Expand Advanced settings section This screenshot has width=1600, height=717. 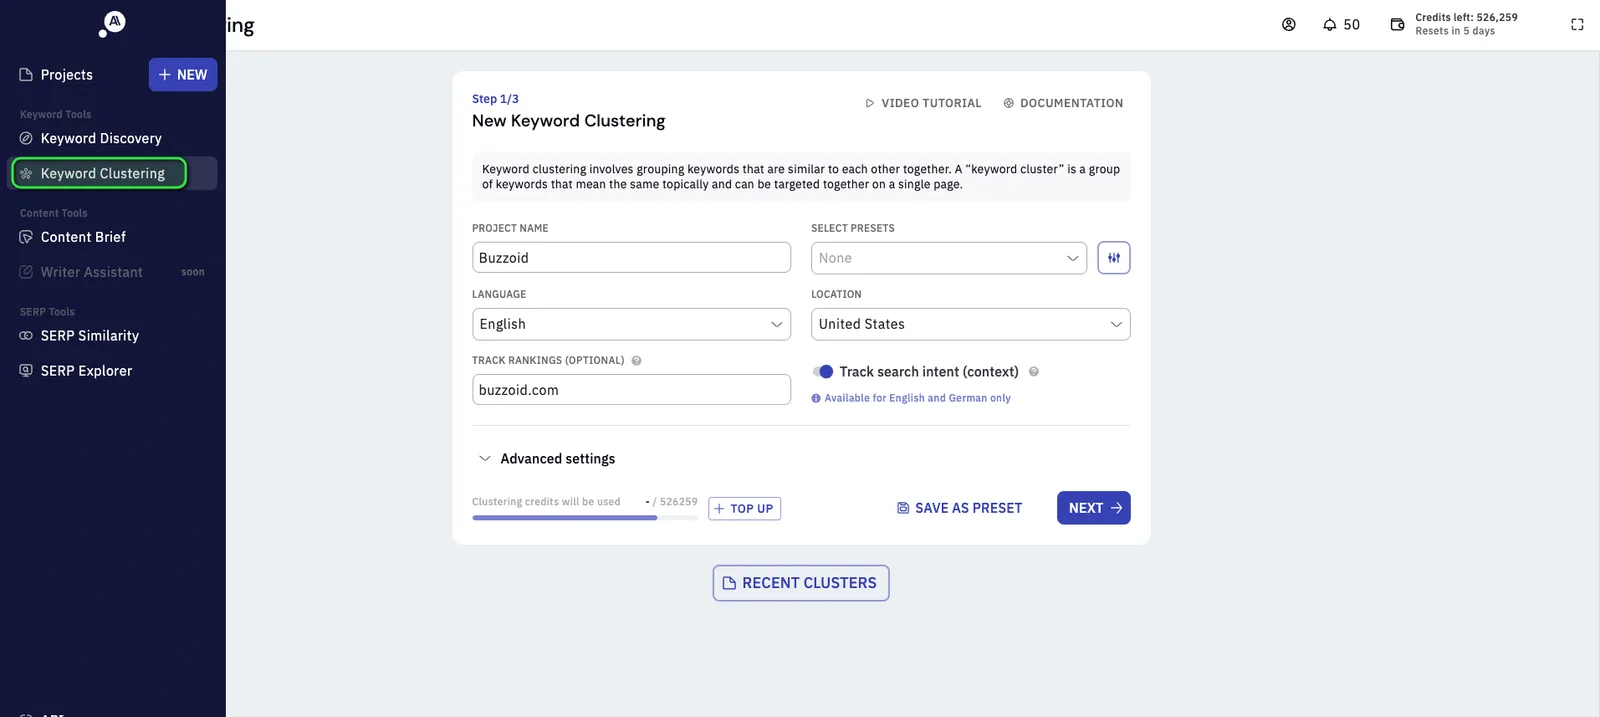coord(547,459)
